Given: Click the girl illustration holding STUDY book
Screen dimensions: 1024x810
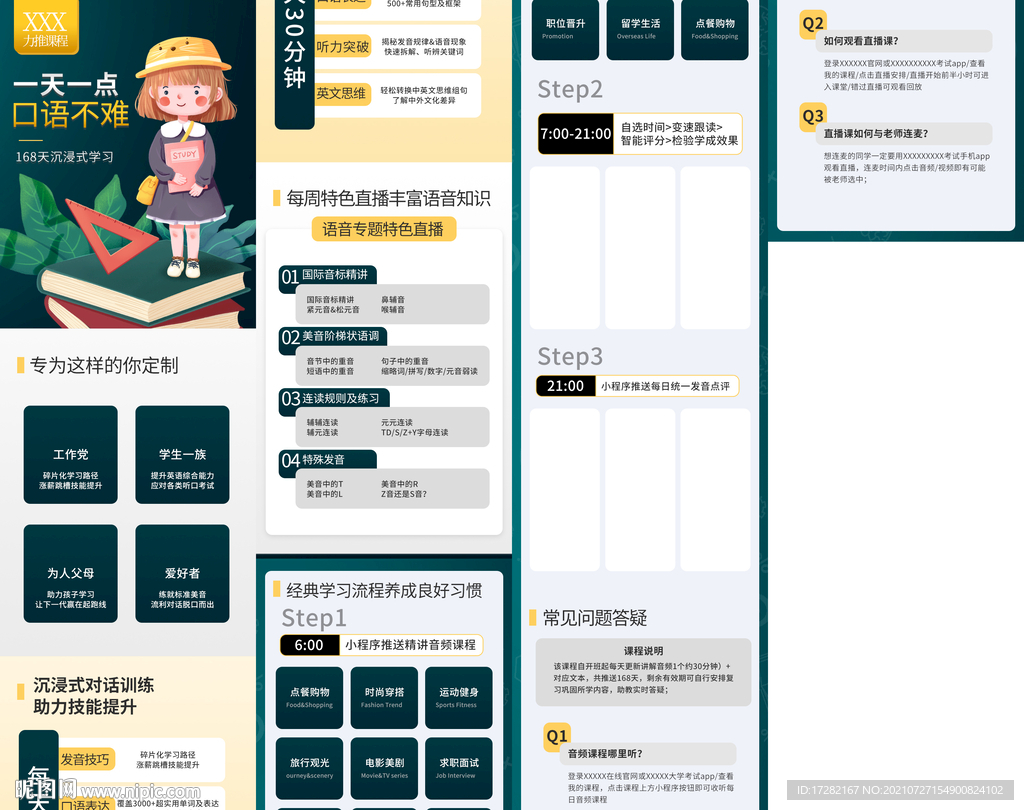Looking at the screenshot, I should tap(184, 157).
